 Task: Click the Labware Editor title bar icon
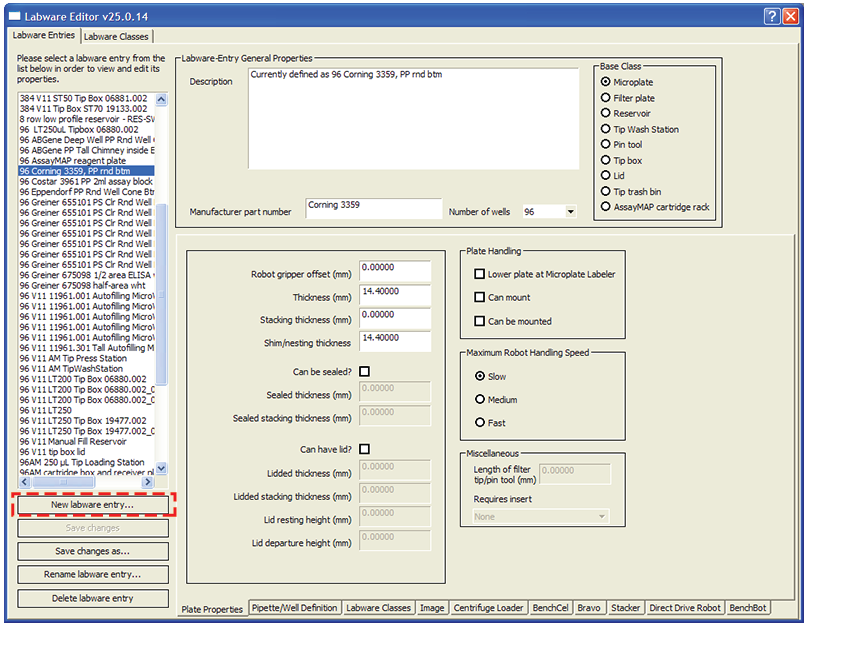pos(16,16)
